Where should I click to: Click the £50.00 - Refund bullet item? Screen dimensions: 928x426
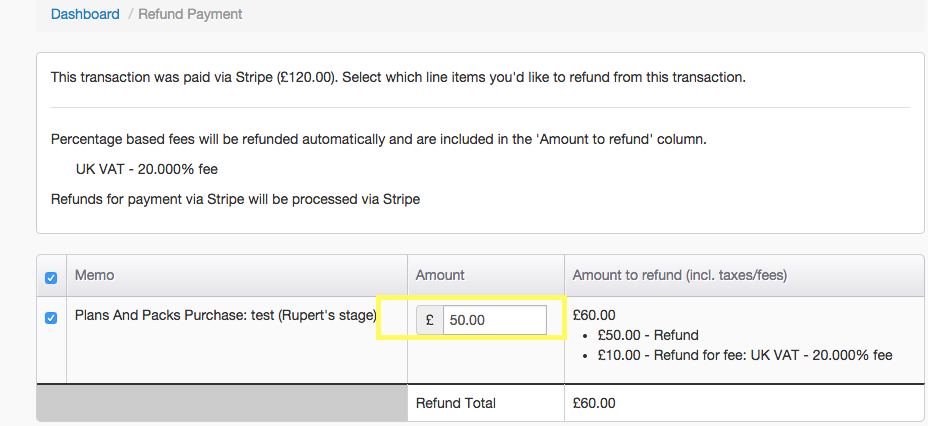coord(647,335)
